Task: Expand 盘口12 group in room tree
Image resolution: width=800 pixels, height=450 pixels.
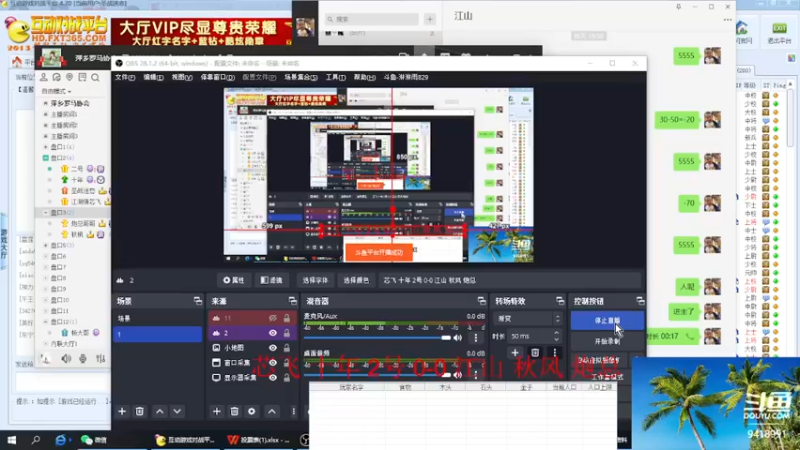Action: (45, 322)
